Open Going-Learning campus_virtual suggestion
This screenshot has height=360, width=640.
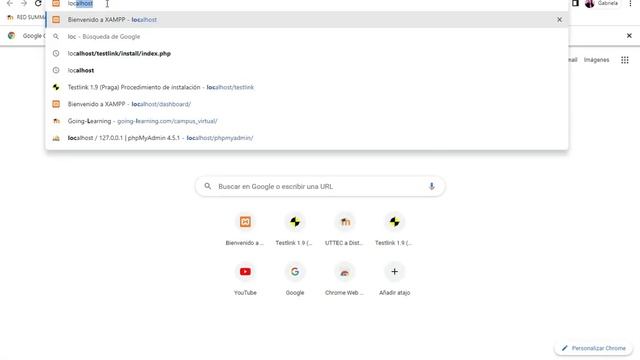[307, 121]
